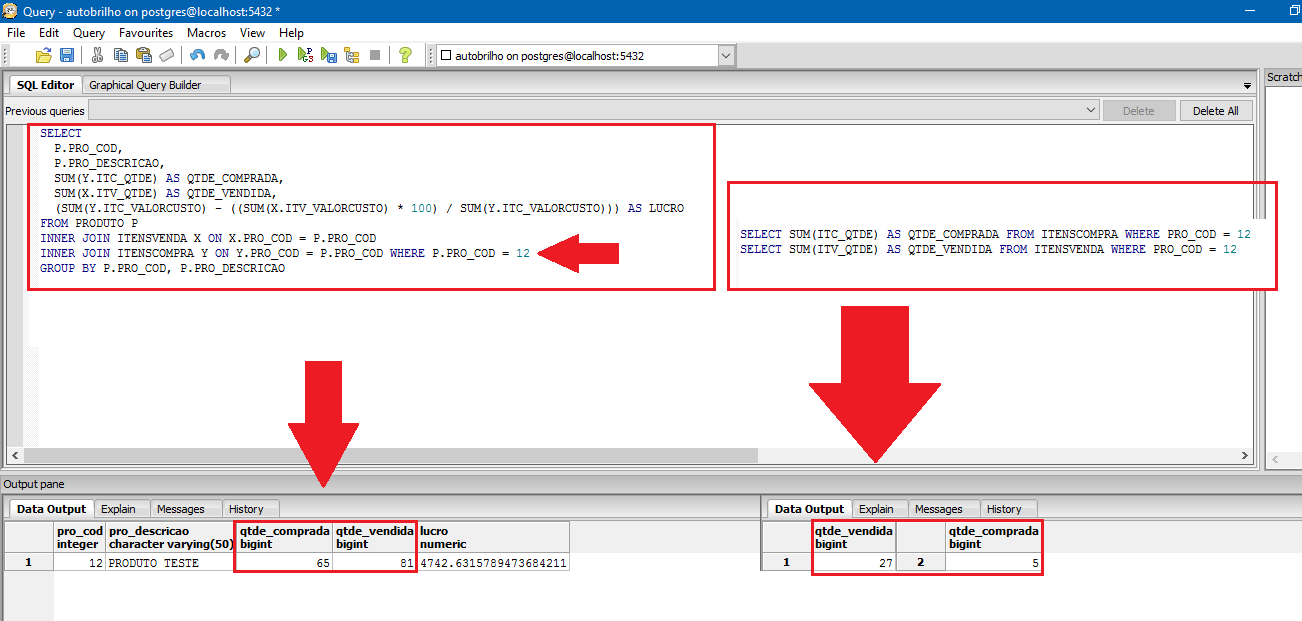Click the cell with value 81
This screenshot has height=621, width=1302.
tap(374, 563)
